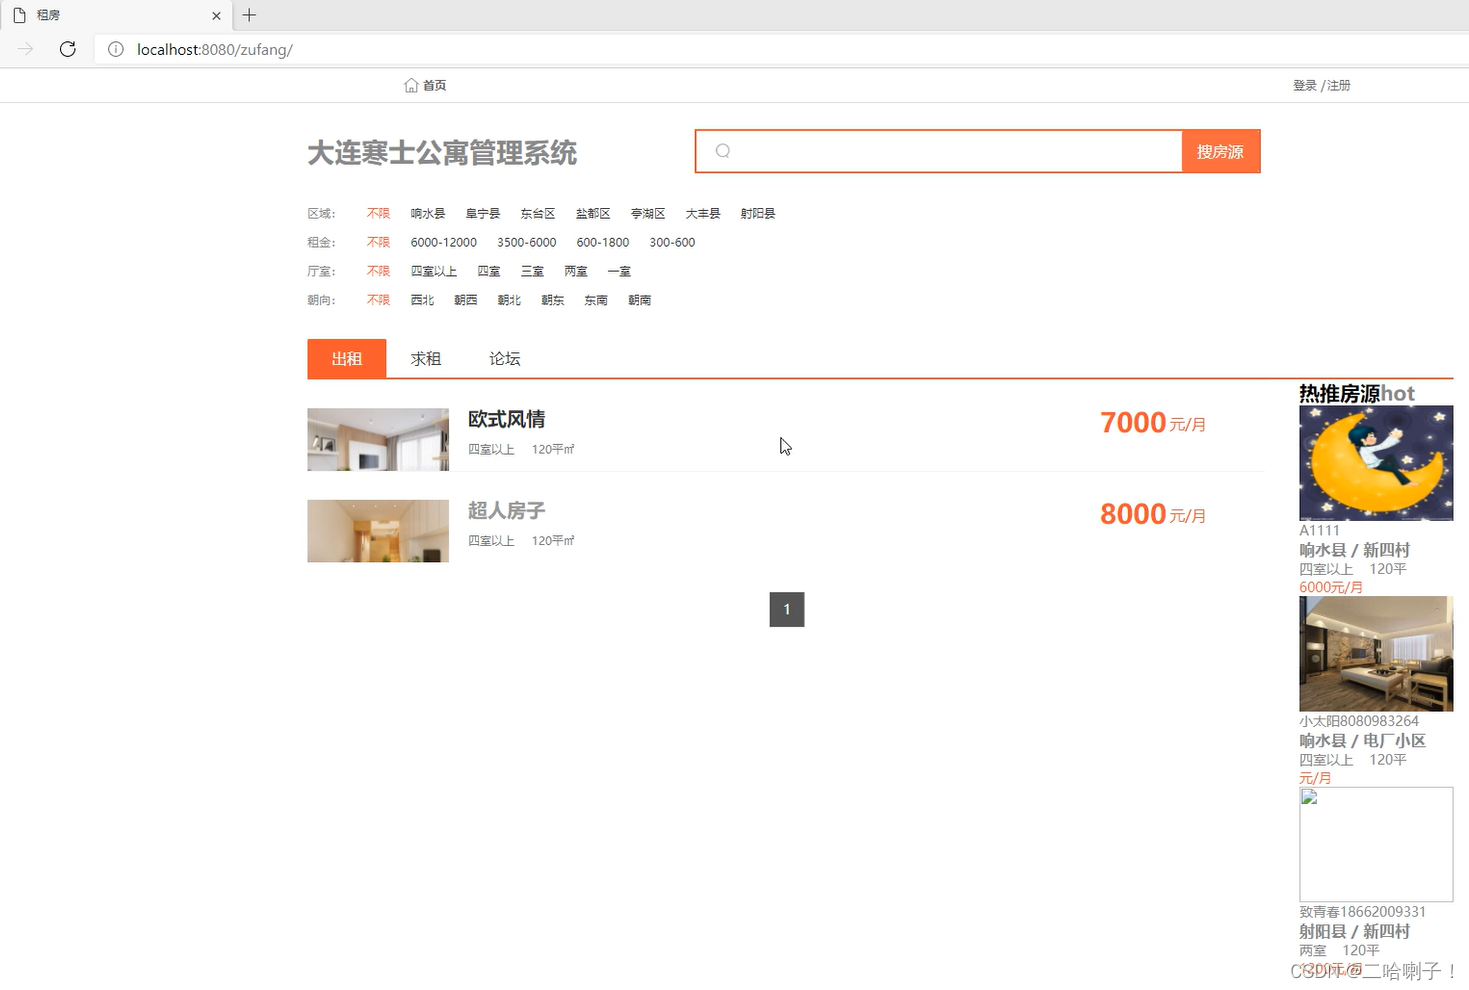Click the magnifier icon in search bar
This screenshot has width=1469, height=990.
coord(722,150)
